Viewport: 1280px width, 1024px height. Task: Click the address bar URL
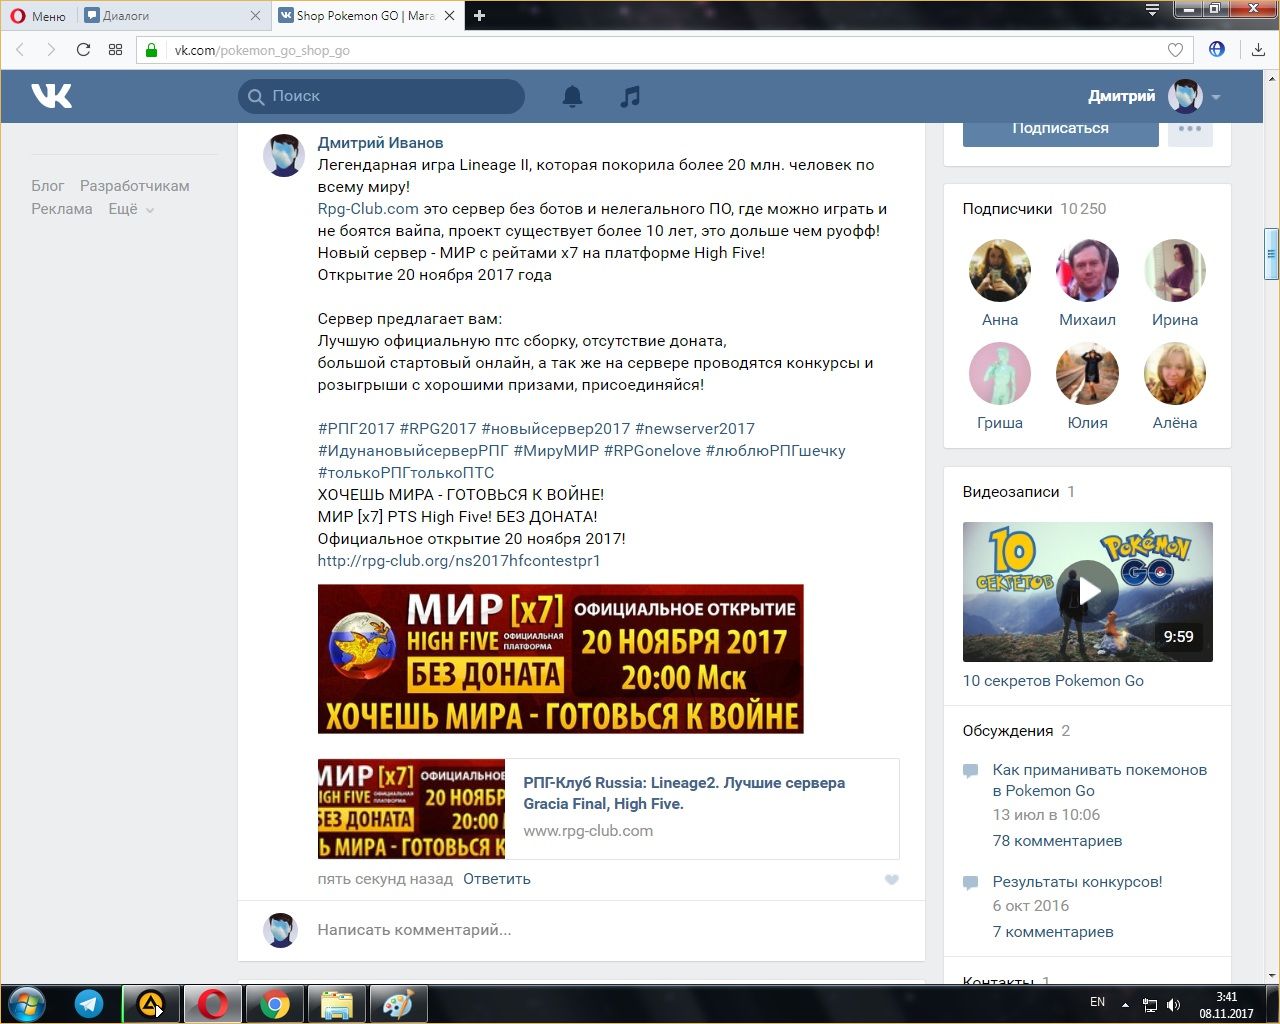pyautogui.click(x=262, y=50)
